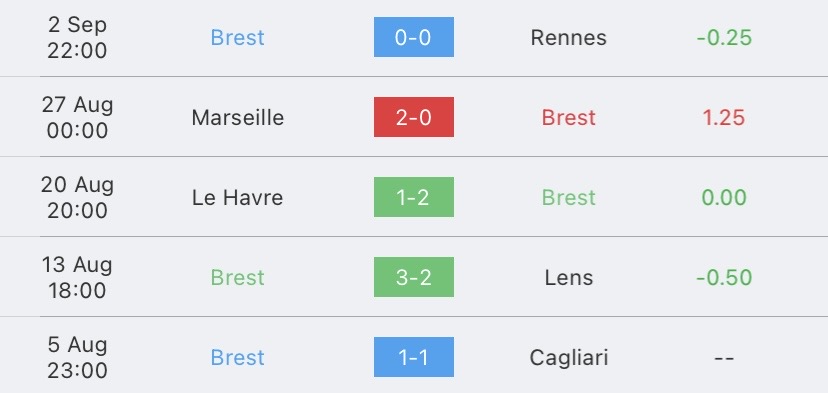Click the red 1.25 handicap value

(724, 117)
